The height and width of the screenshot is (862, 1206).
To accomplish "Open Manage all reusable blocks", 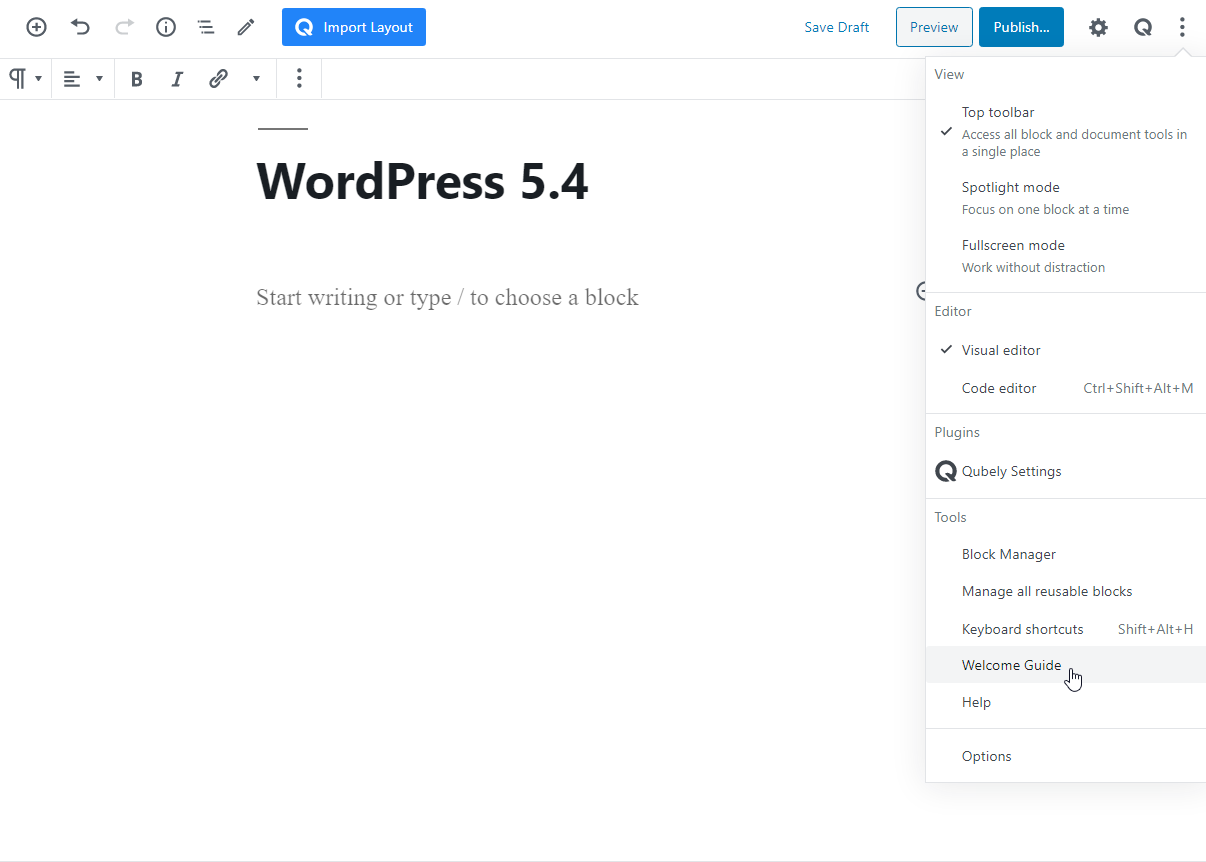I will pos(1066,591).
